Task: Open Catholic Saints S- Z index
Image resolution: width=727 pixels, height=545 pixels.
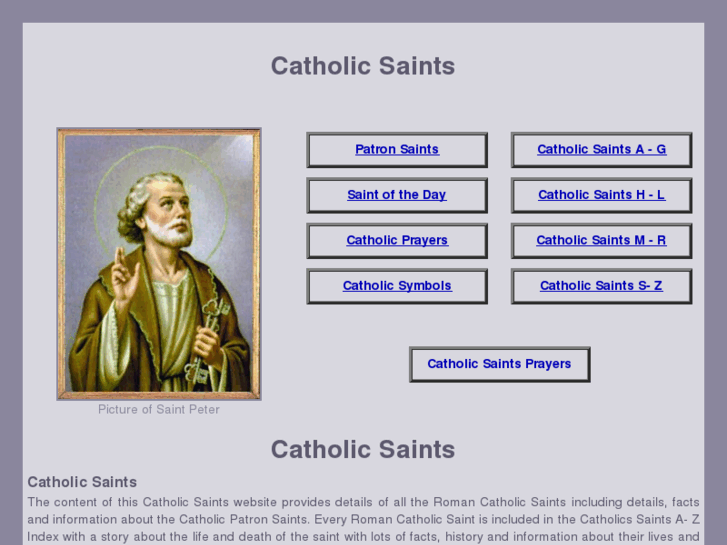Action: [x=601, y=286]
